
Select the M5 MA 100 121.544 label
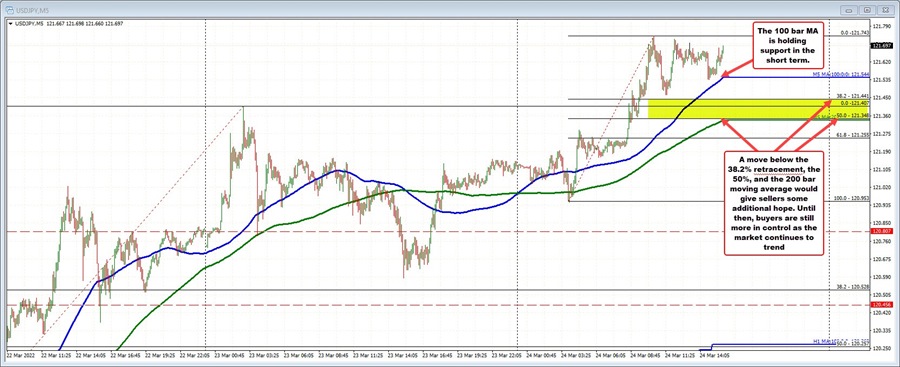(x=842, y=75)
